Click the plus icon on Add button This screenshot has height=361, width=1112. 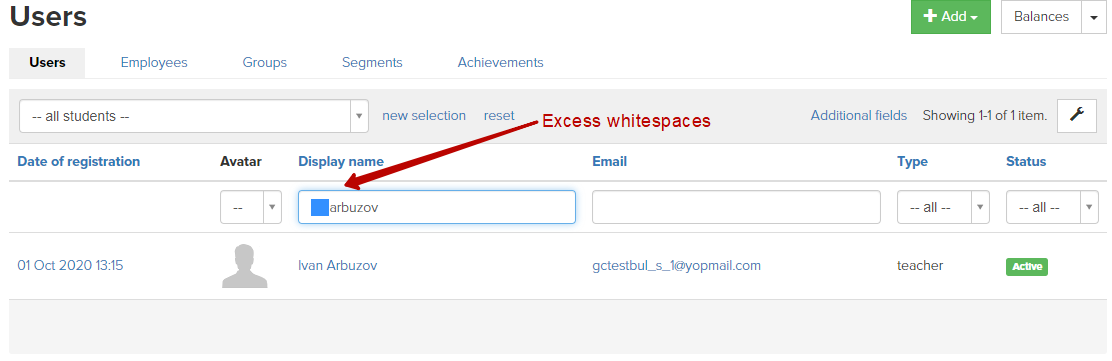point(930,17)
